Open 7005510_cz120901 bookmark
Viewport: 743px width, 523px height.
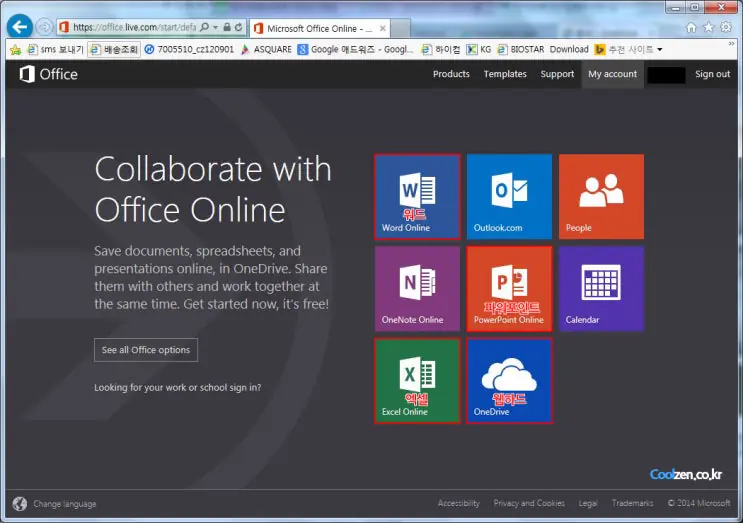coord(189,49)
